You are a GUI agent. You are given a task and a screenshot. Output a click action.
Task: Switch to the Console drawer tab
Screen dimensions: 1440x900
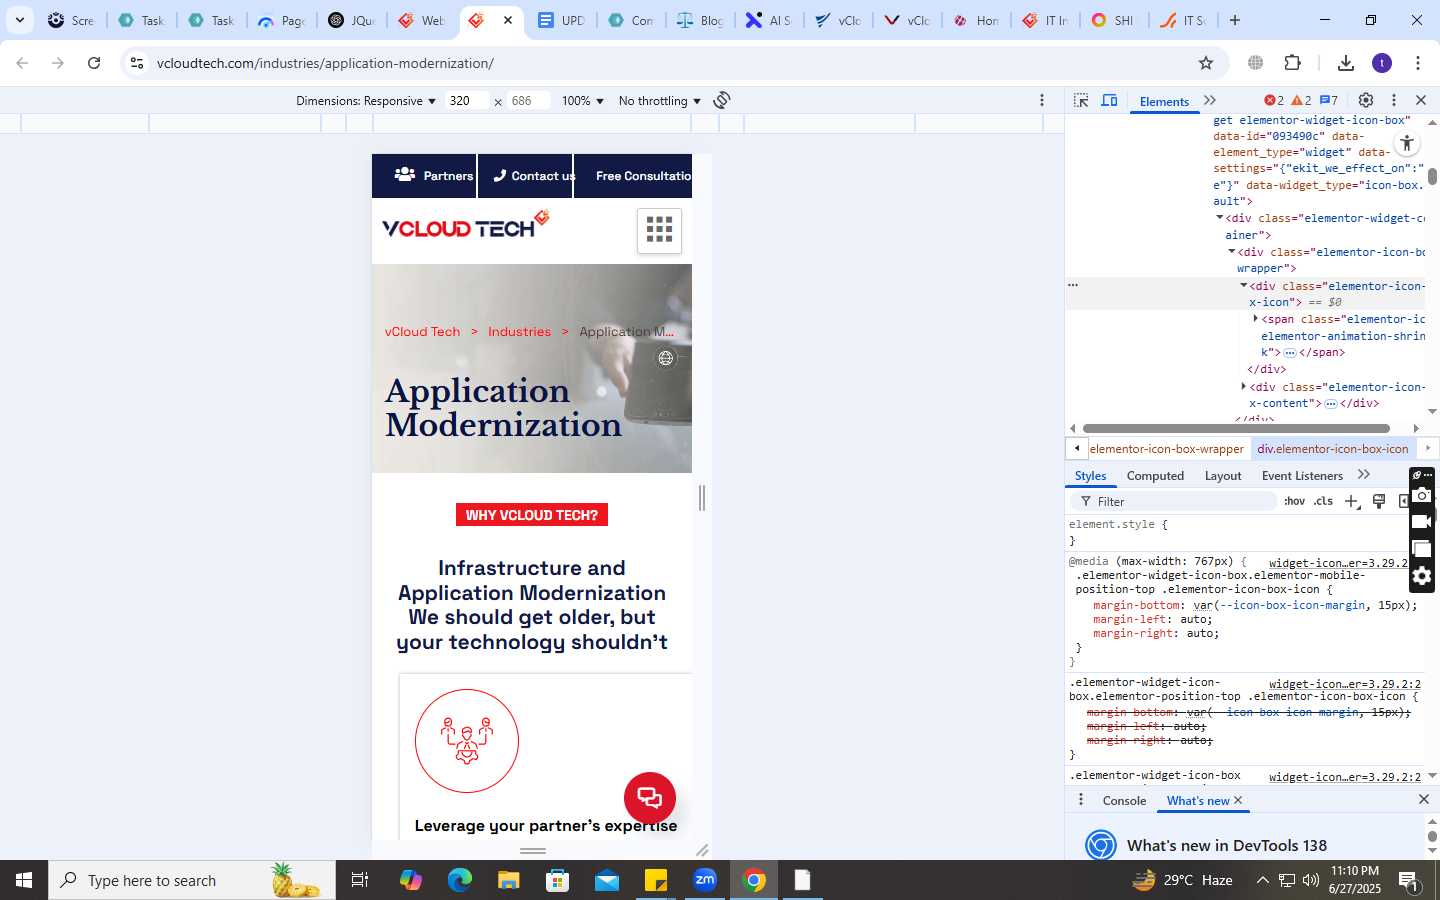1124,801
